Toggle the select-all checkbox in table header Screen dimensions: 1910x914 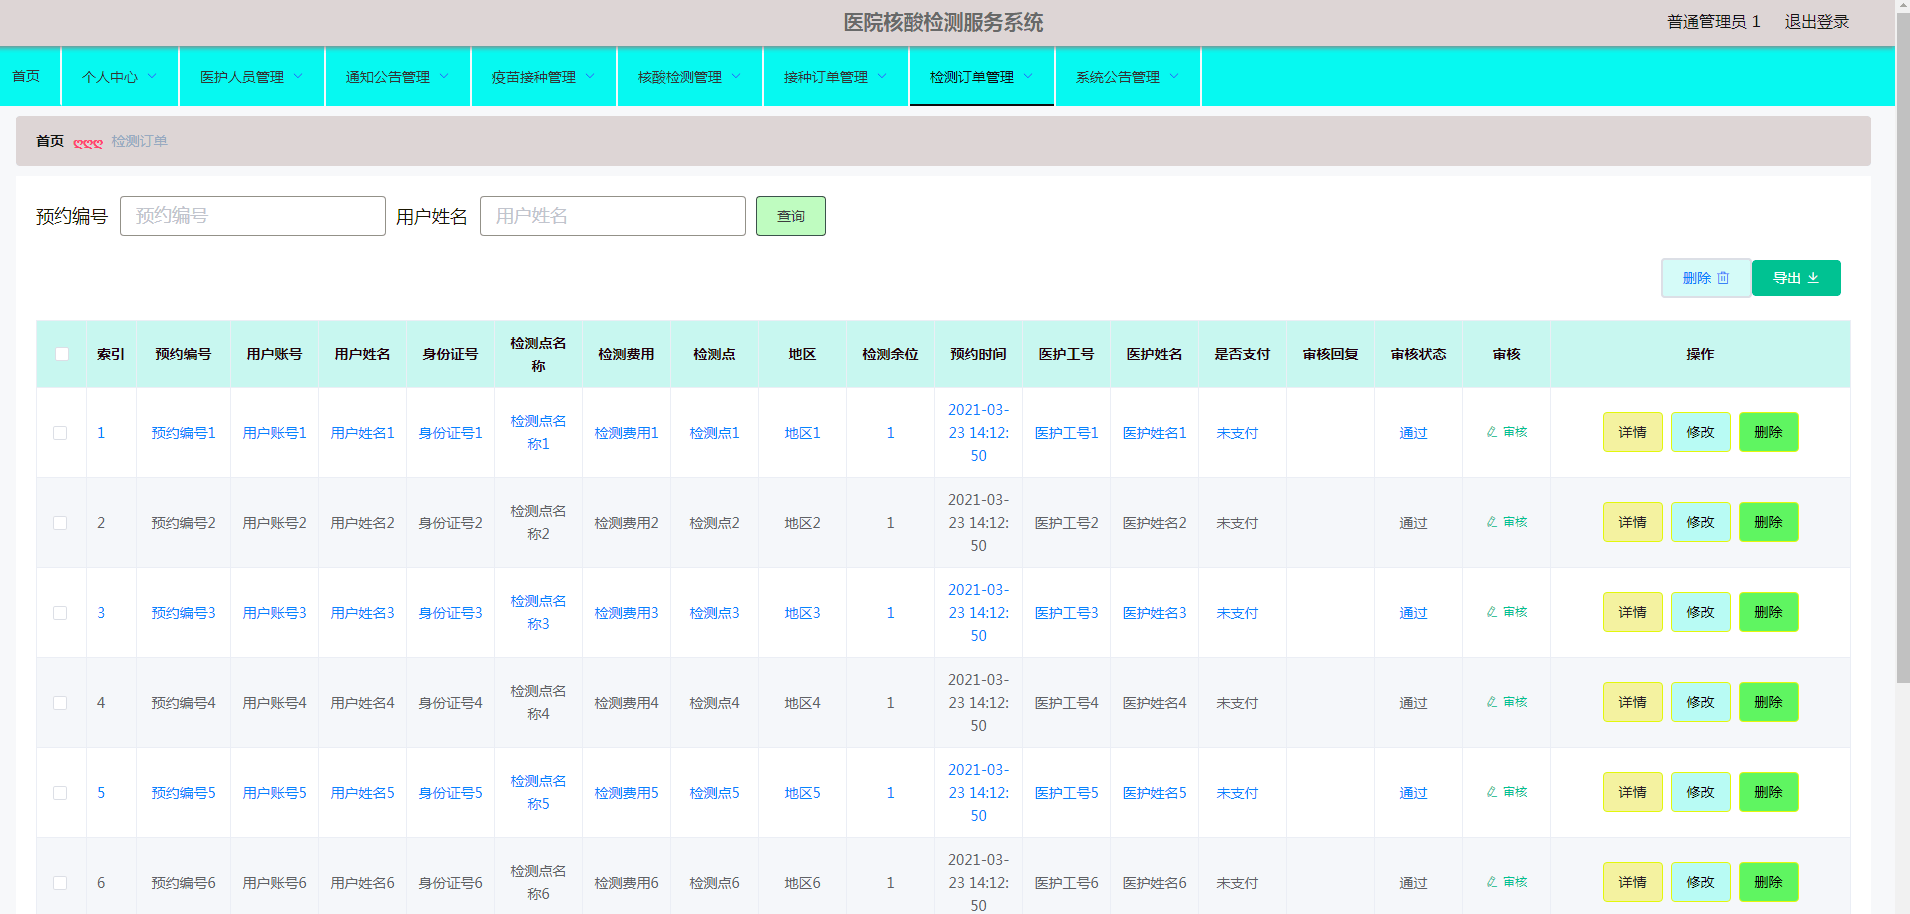click(x=62, y=354)
